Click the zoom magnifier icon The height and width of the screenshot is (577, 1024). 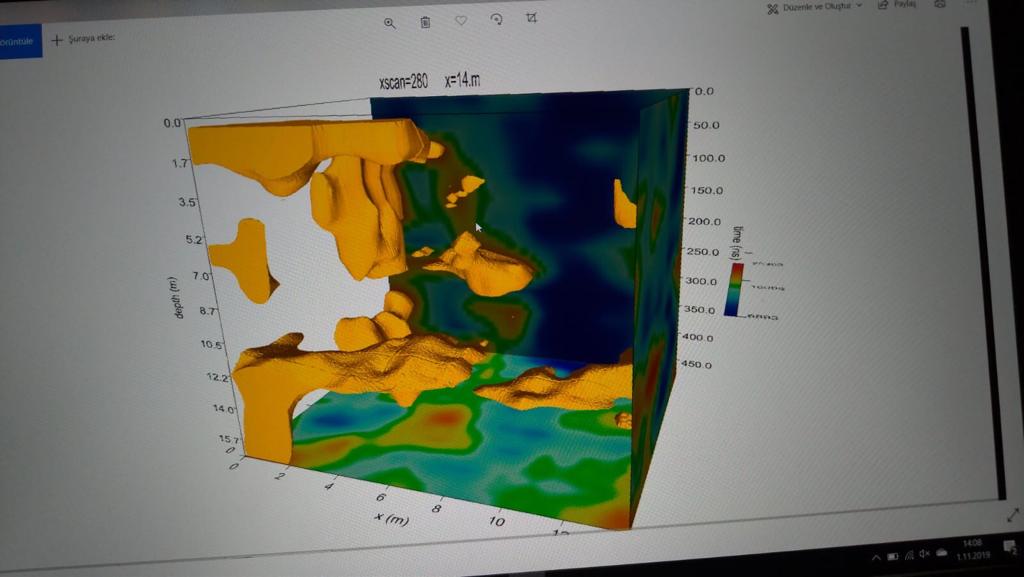coord(390,23)
